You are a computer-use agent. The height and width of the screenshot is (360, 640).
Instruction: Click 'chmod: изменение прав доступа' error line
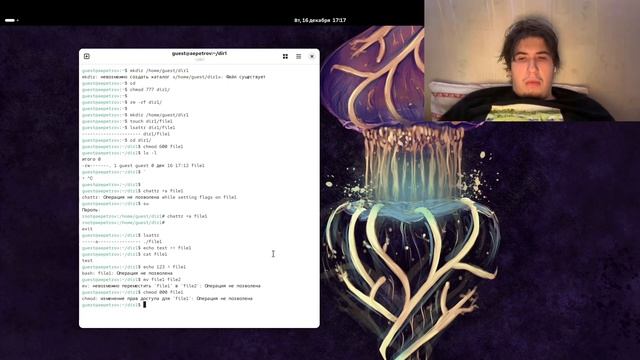(167, 298)
